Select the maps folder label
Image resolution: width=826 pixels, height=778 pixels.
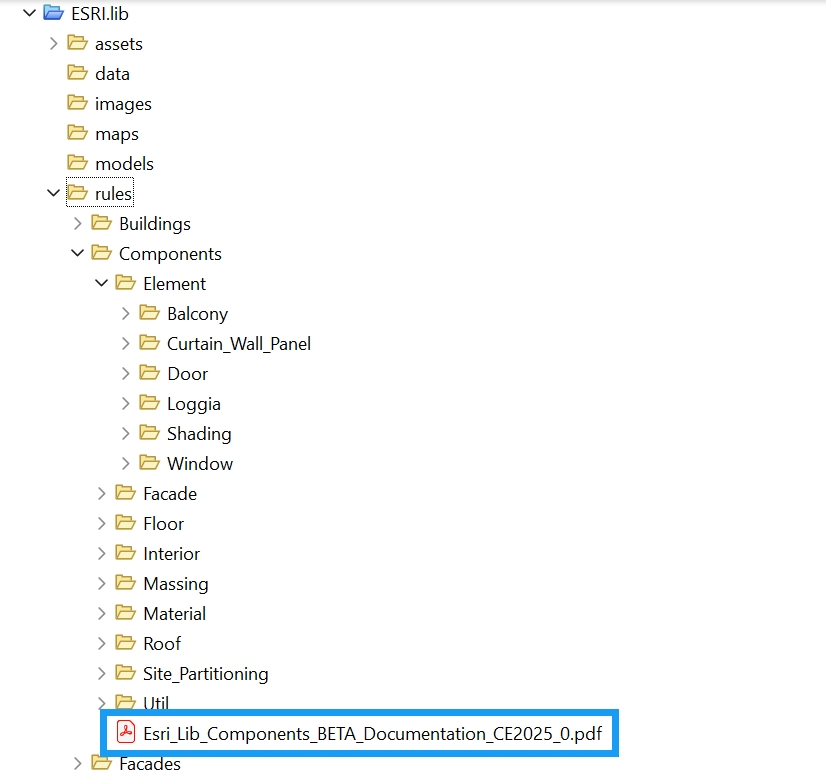coord(117,135)
